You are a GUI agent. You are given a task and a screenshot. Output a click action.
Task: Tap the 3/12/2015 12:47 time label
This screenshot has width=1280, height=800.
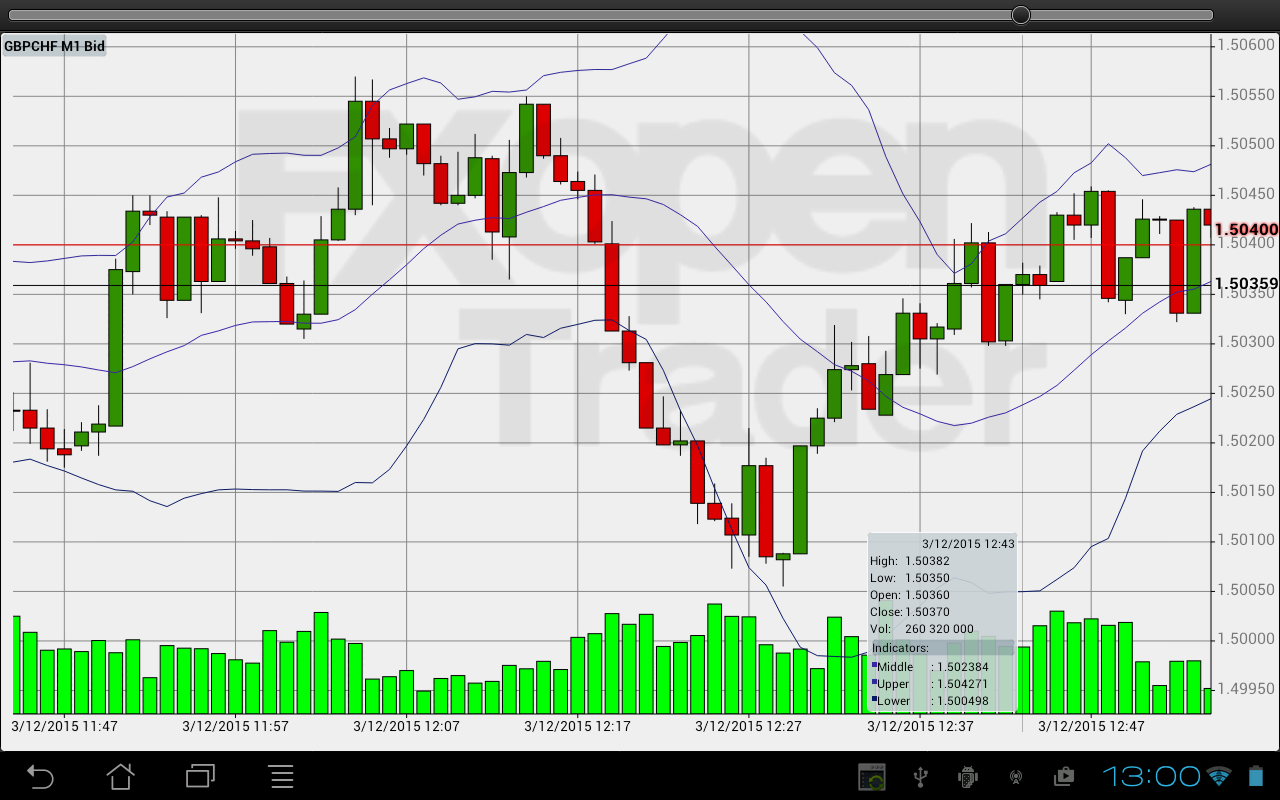[x=1091, y=726]
